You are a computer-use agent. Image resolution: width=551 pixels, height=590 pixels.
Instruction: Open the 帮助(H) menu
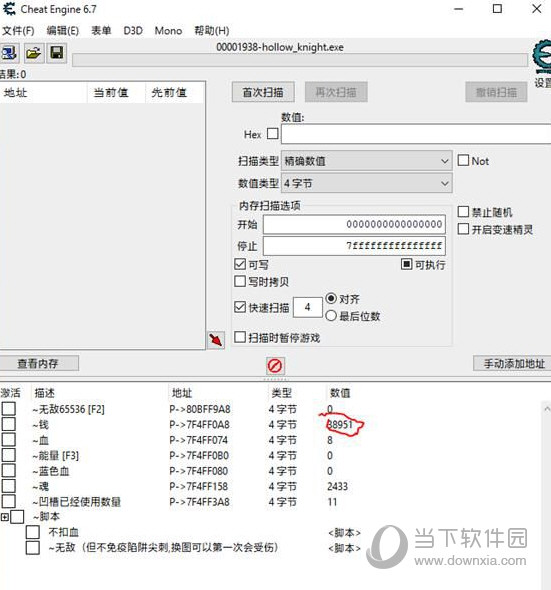[x=212, y=30]
